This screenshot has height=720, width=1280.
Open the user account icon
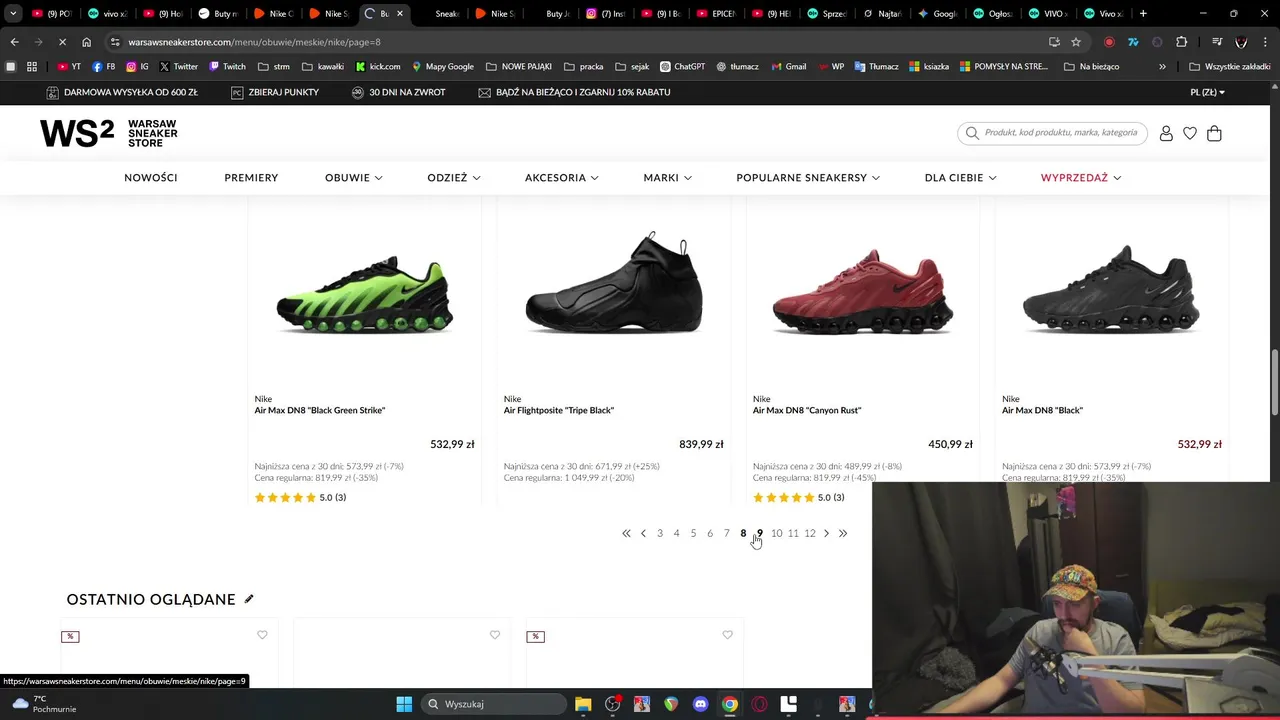coord(1166,133)
